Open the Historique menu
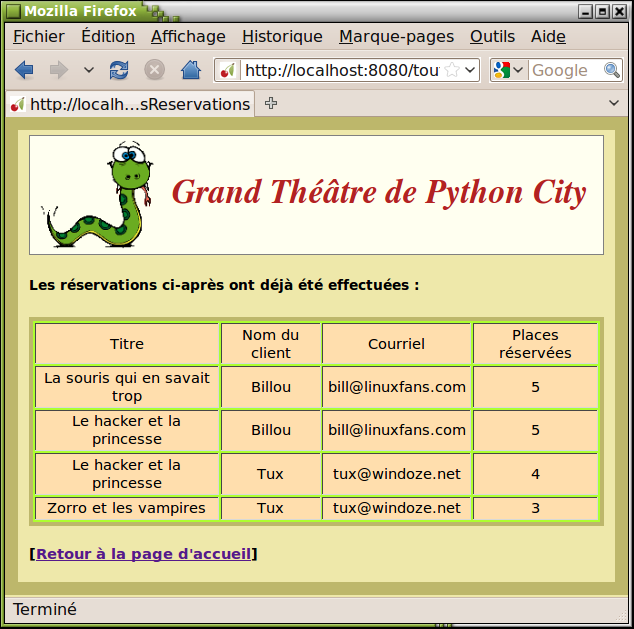634x629 pixels. point(282,36)
